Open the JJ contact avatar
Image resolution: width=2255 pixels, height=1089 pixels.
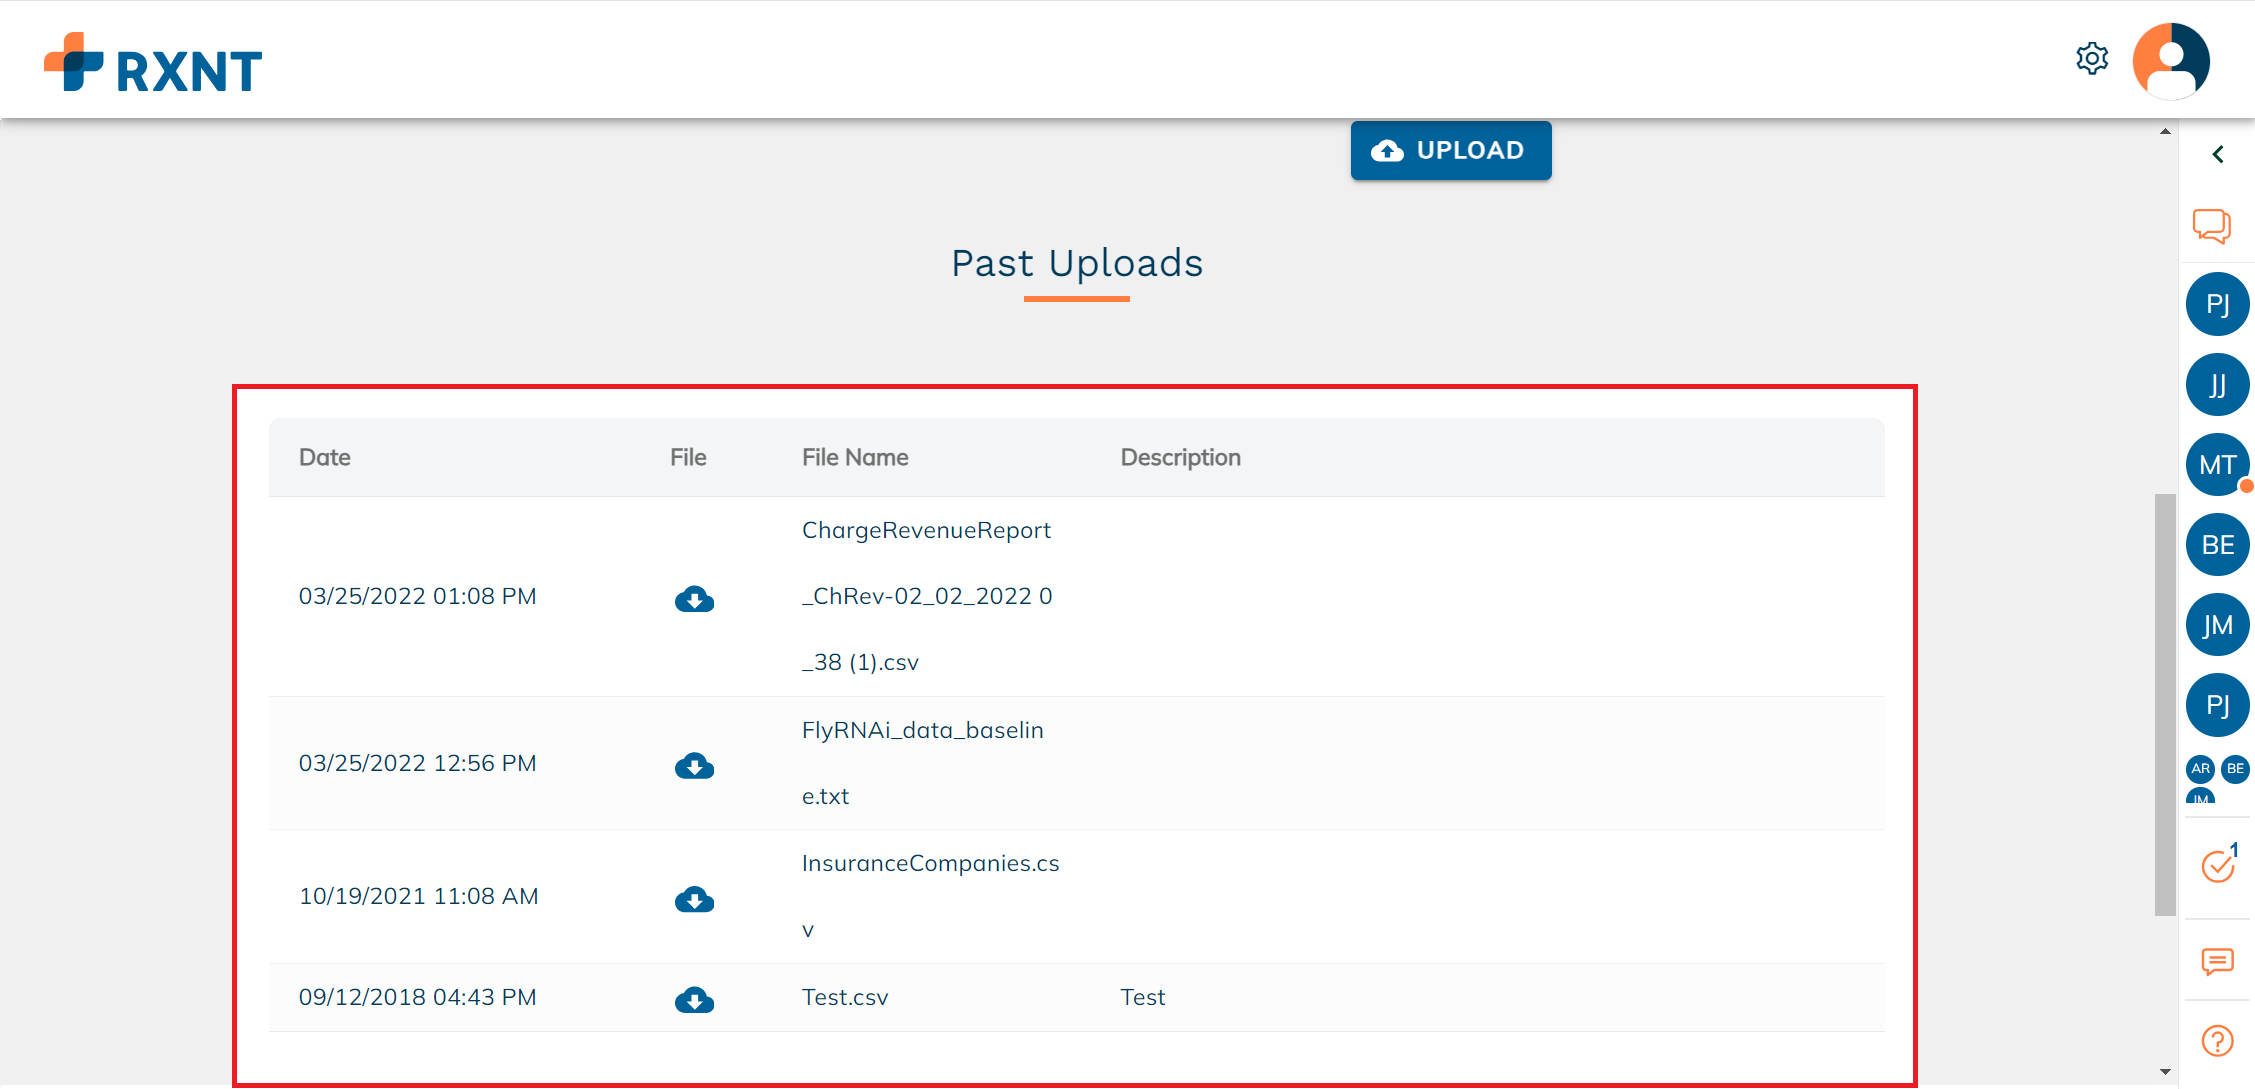[x=2217, y=384]
